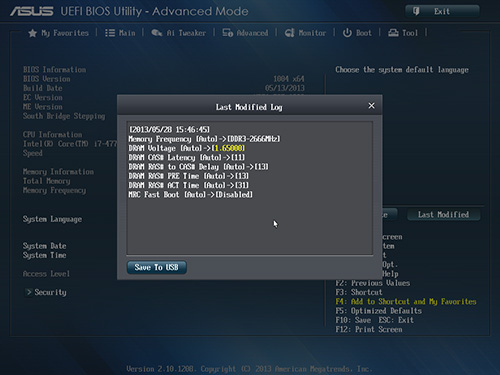Click the F2: Previous Values hint

pos(373,283)
